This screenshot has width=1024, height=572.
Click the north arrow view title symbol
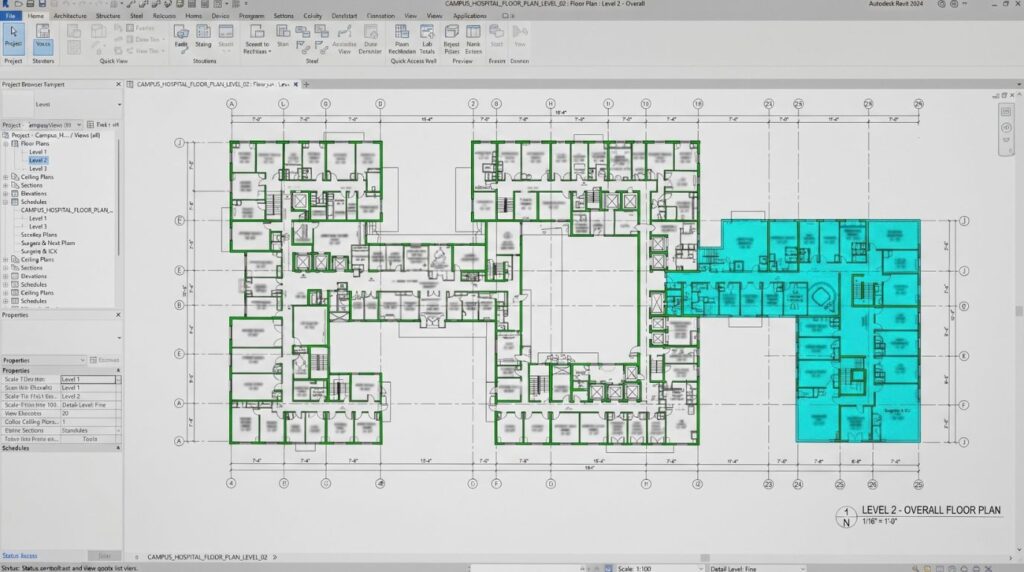(x=846, y=516)
